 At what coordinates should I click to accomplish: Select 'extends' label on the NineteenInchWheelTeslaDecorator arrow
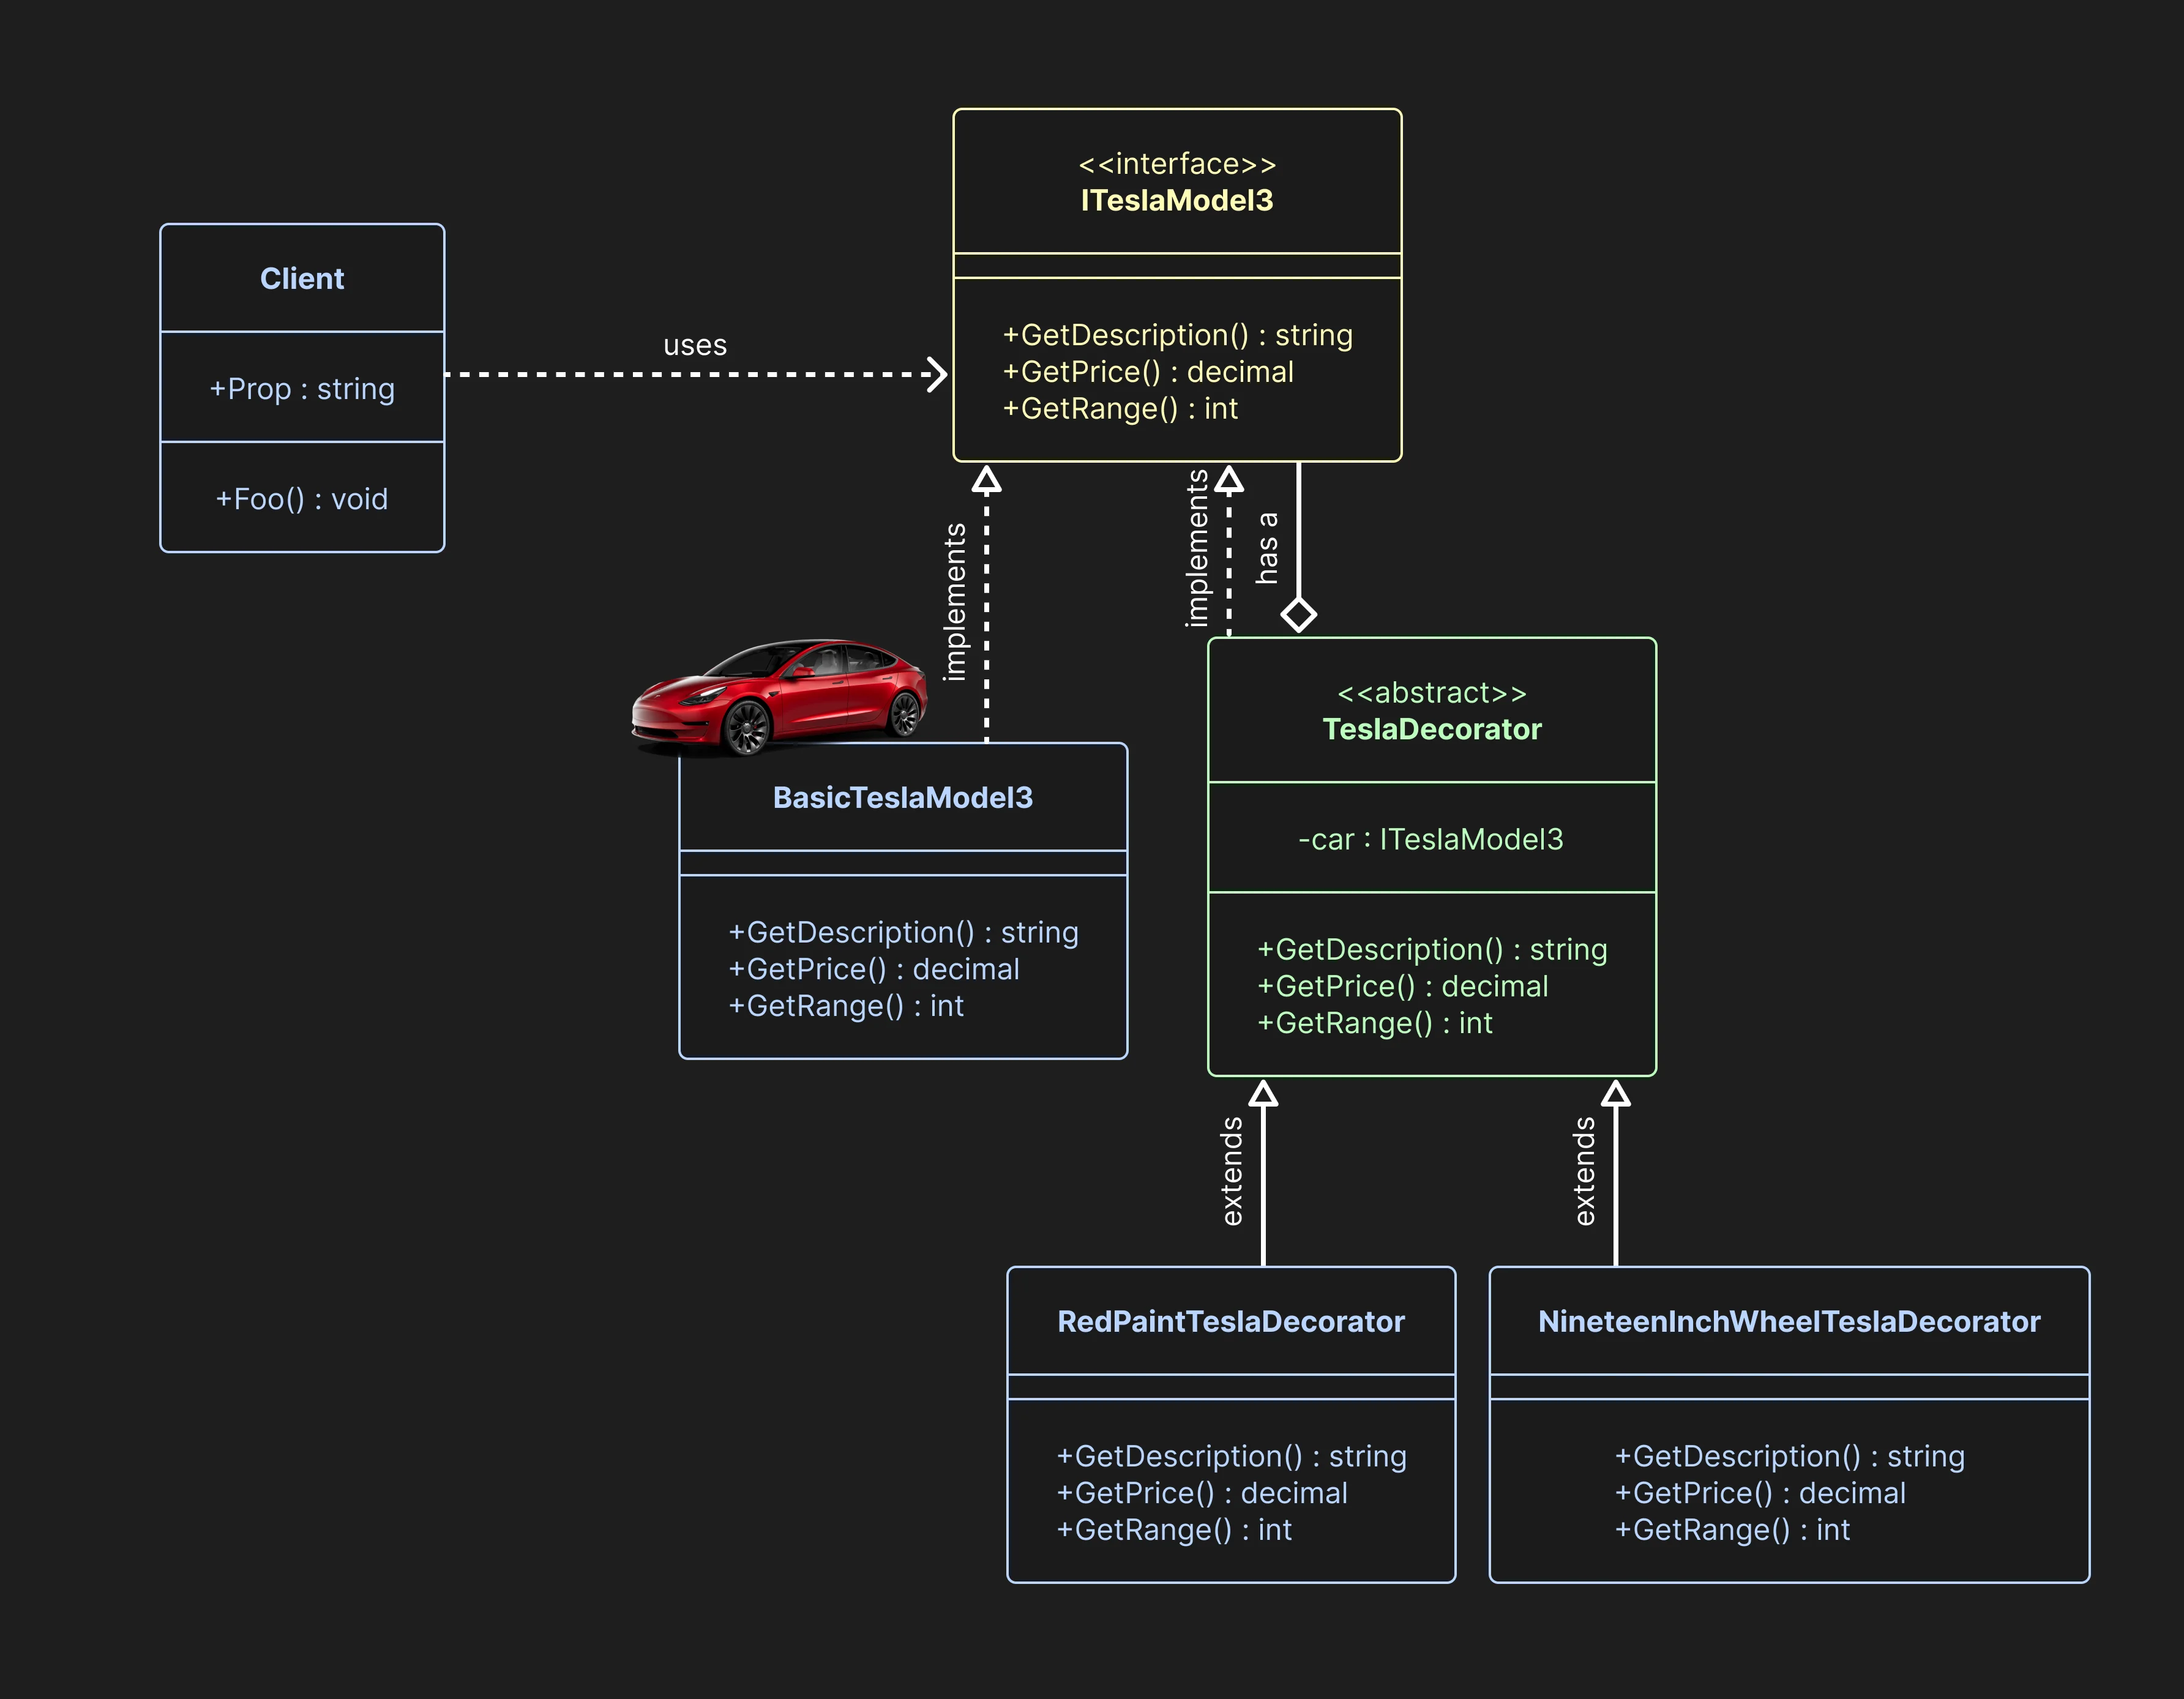[1585, 1171]
